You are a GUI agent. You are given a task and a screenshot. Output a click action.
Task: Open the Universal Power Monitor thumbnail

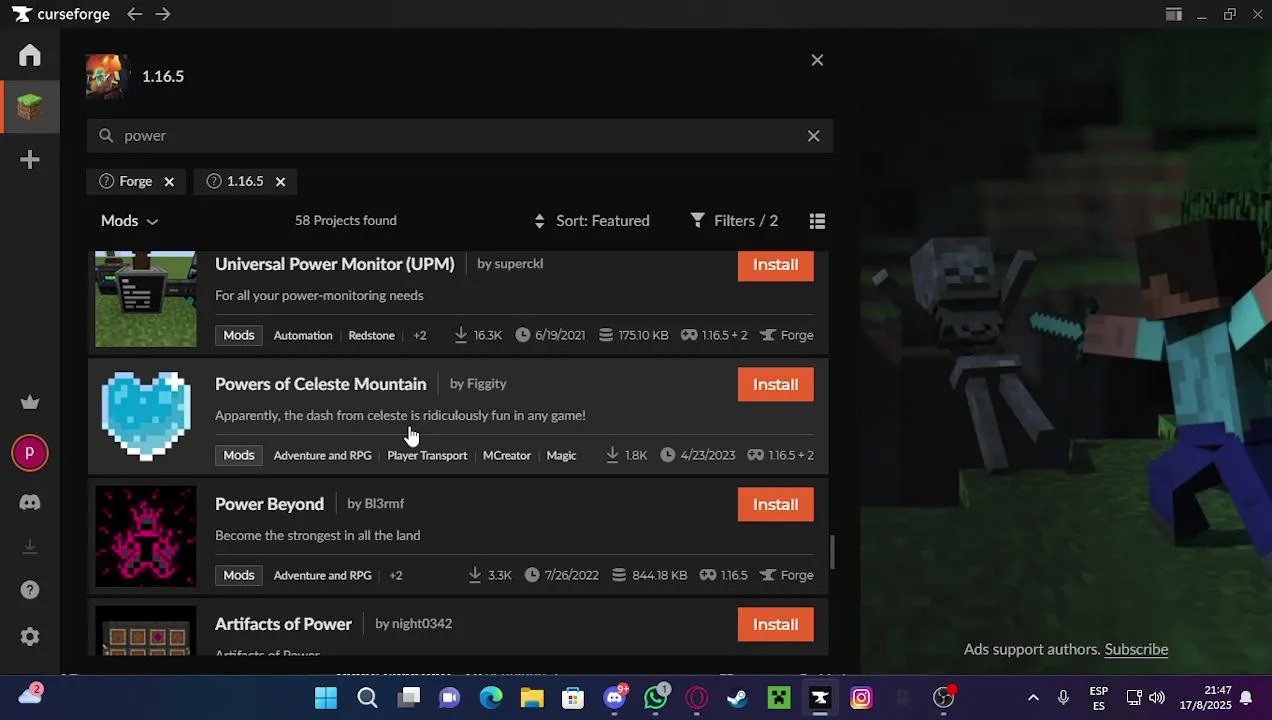coord(146,299)
